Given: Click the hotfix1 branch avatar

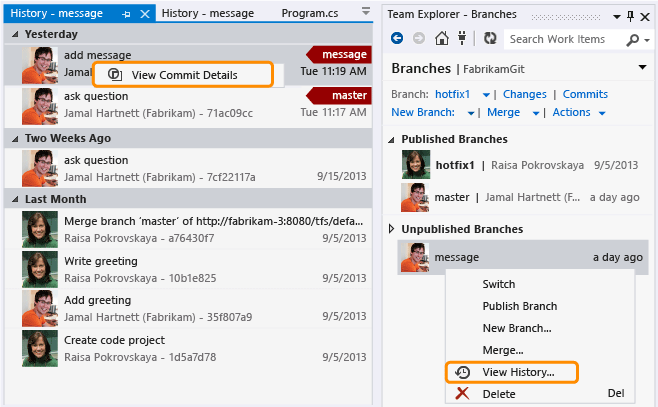Looking at the screenshot, I should (x=416, y=164).
